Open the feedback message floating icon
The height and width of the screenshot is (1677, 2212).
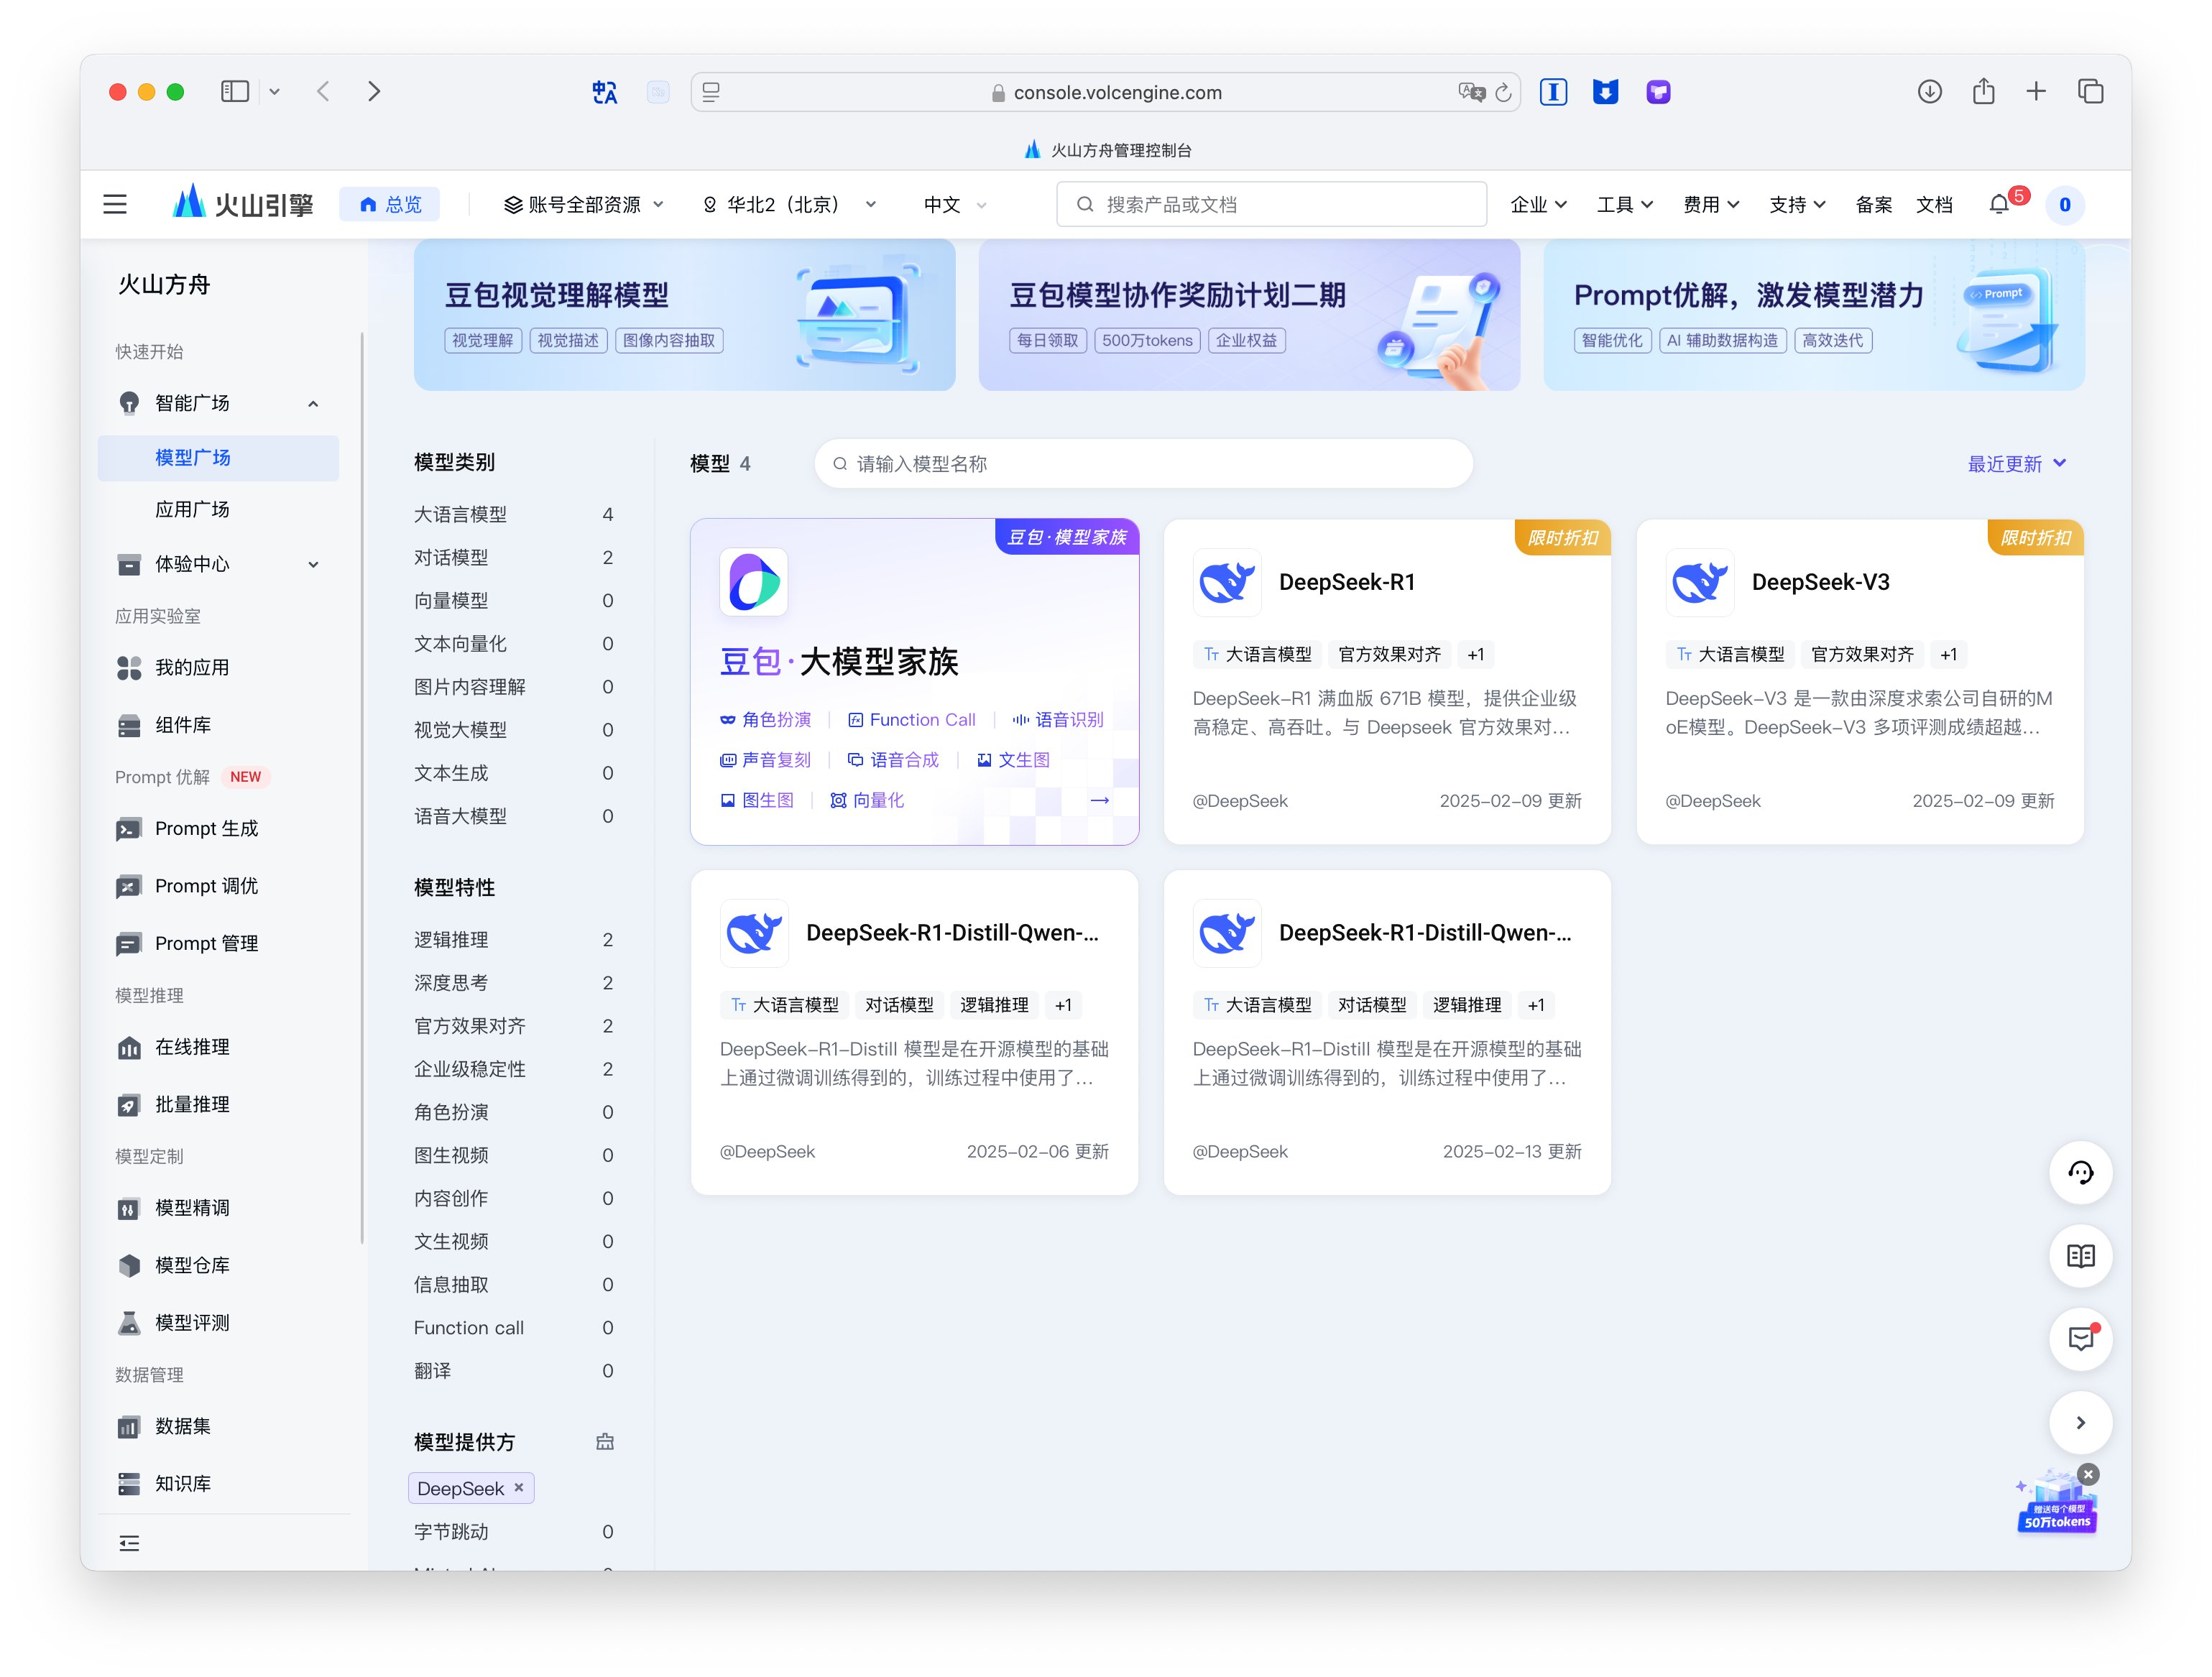(x=2080, y=1339)
